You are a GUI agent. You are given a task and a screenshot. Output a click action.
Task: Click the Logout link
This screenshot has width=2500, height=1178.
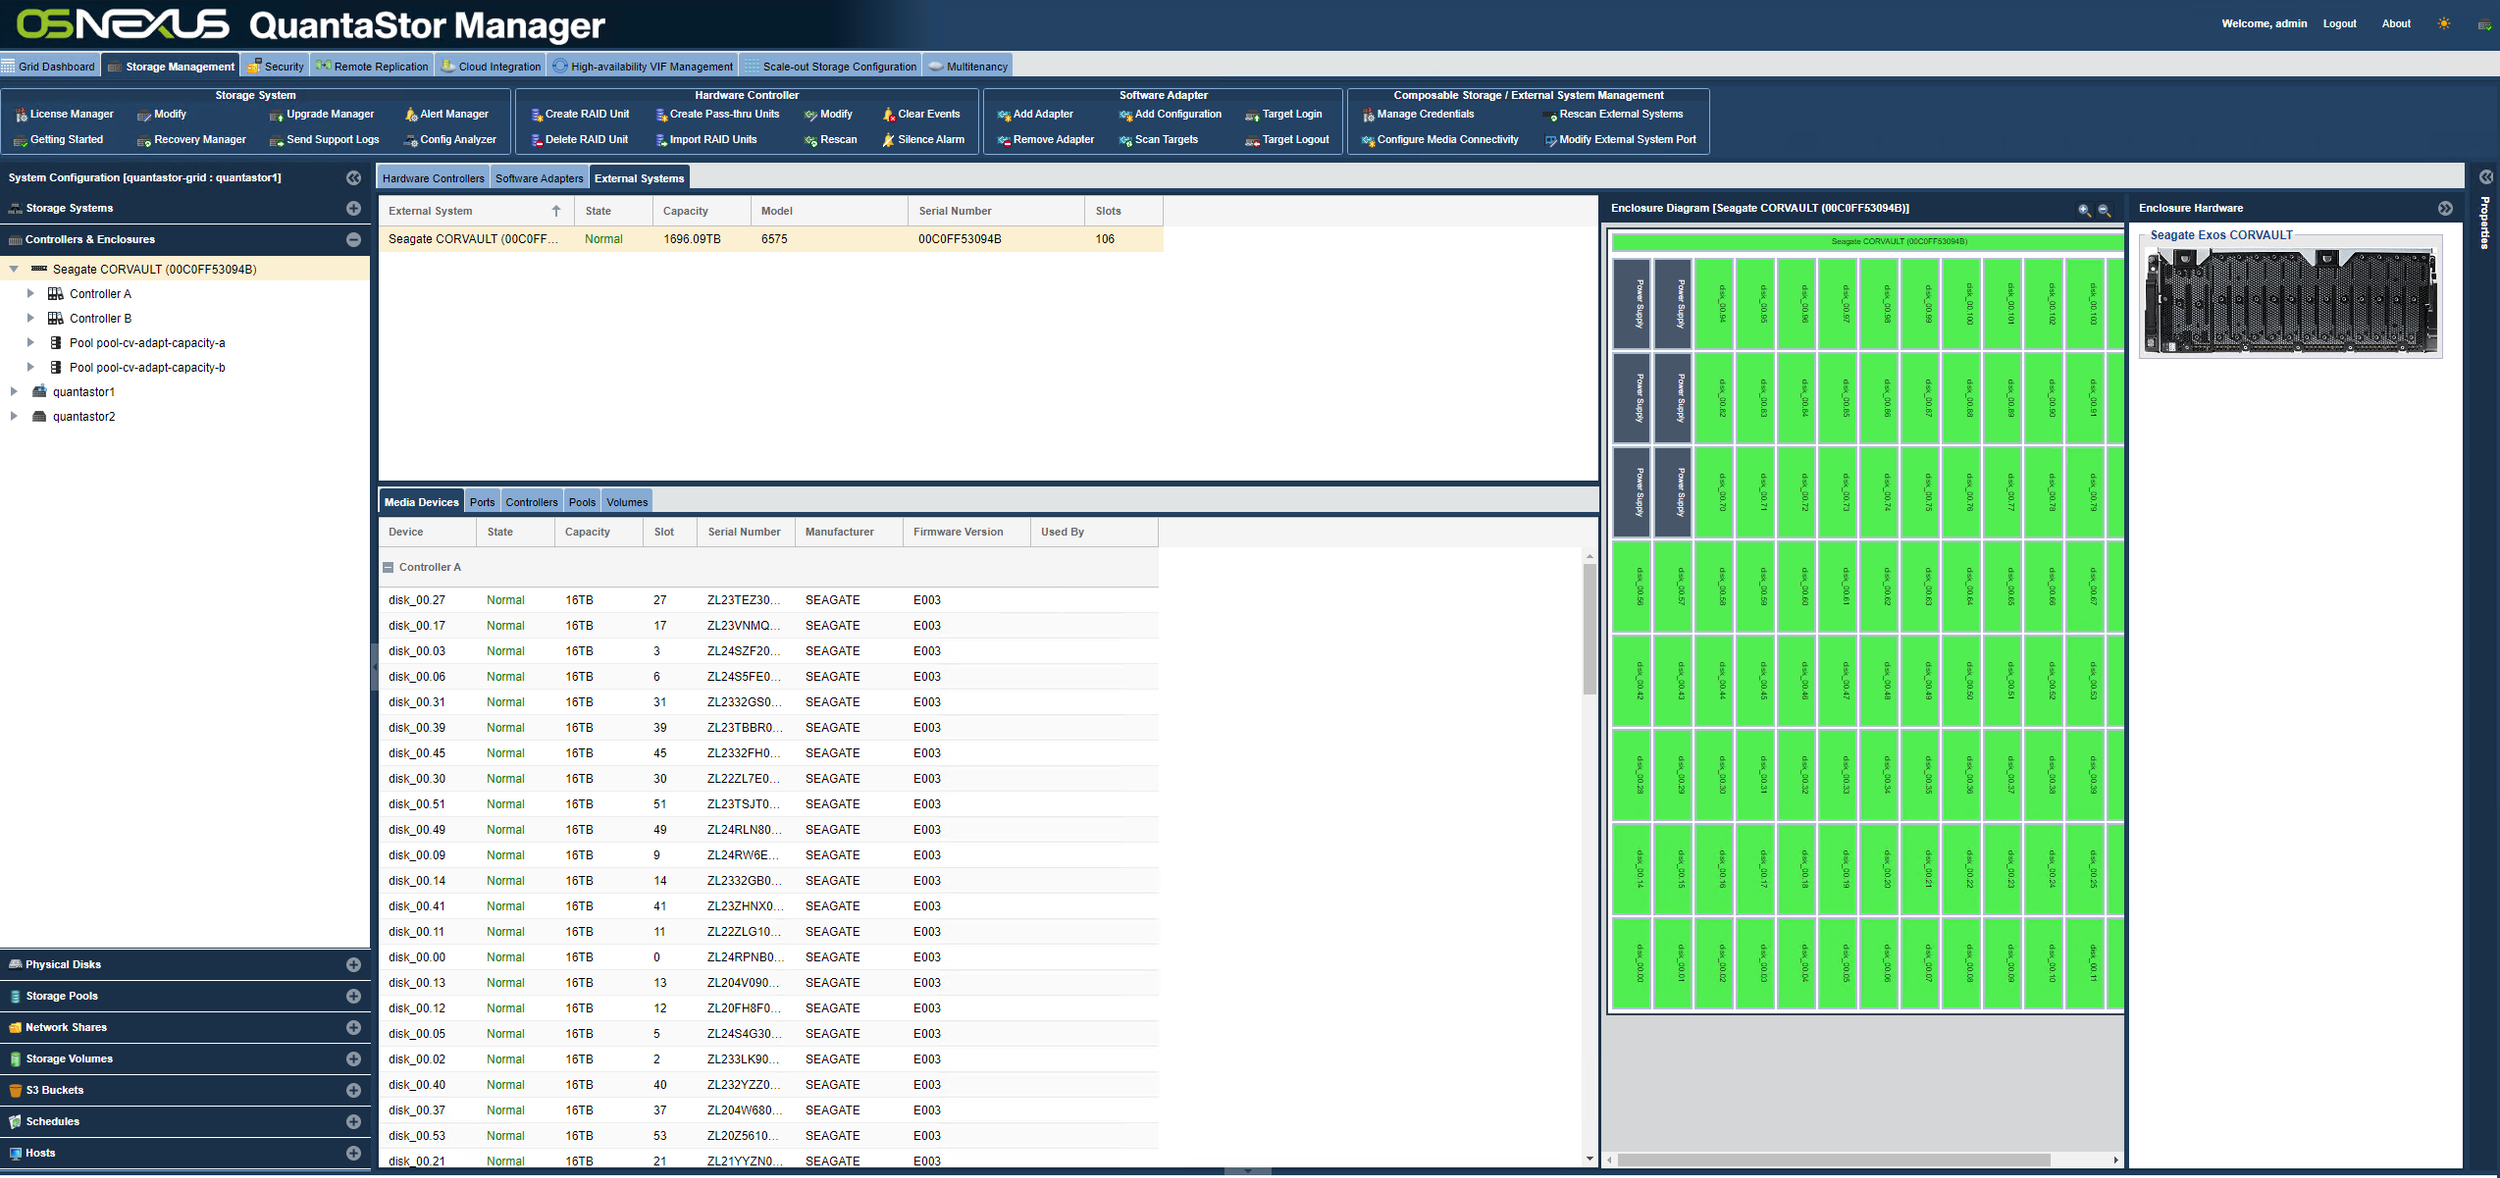(2339, 24)
